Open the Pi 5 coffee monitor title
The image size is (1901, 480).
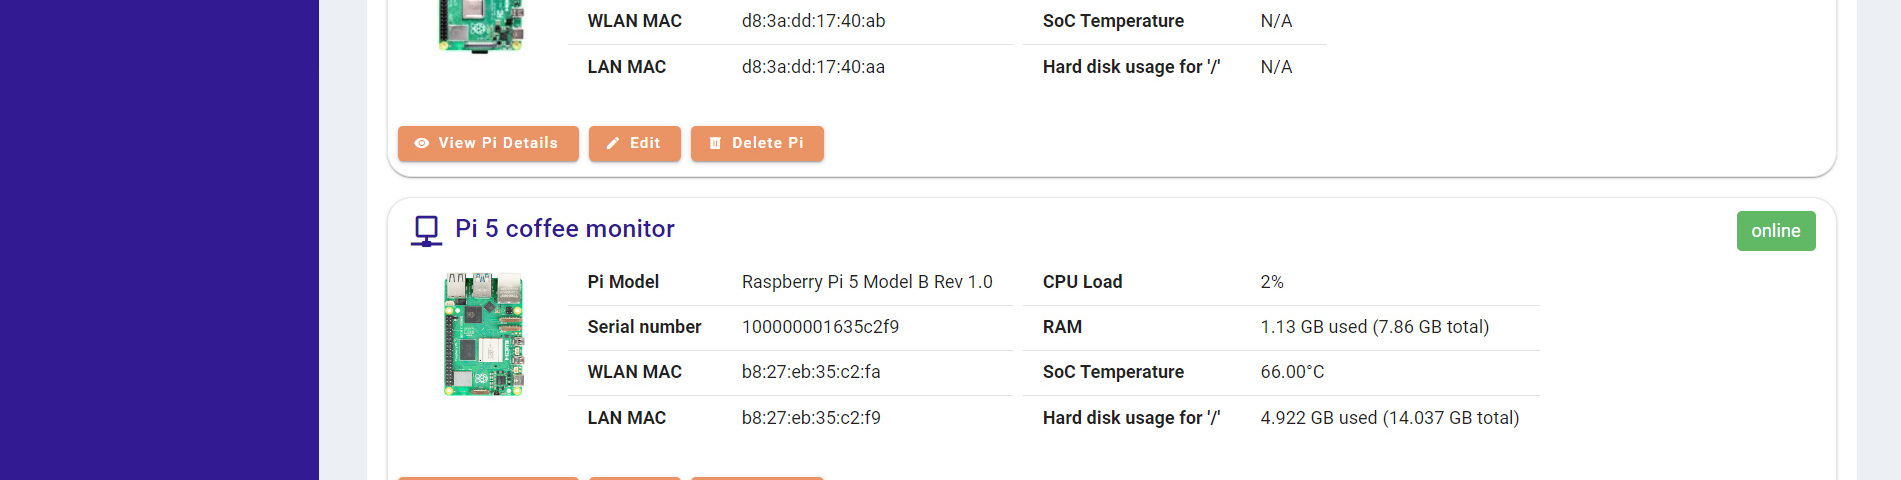(x=564, y=229)
